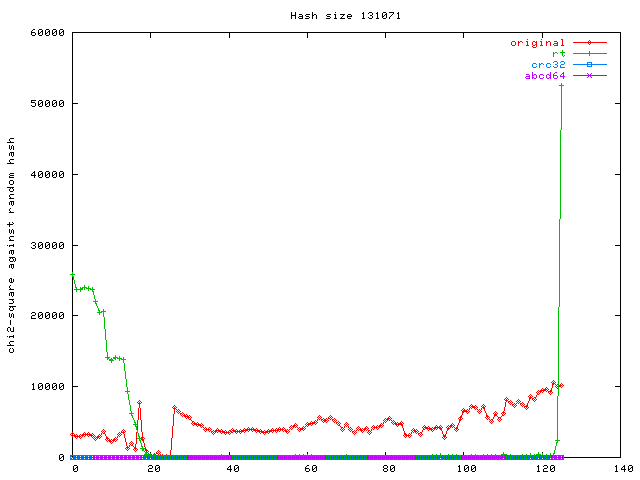The image size is (640, 480).
Task: Click the y-axis value 10000
Action: click(x=47, y=387)
